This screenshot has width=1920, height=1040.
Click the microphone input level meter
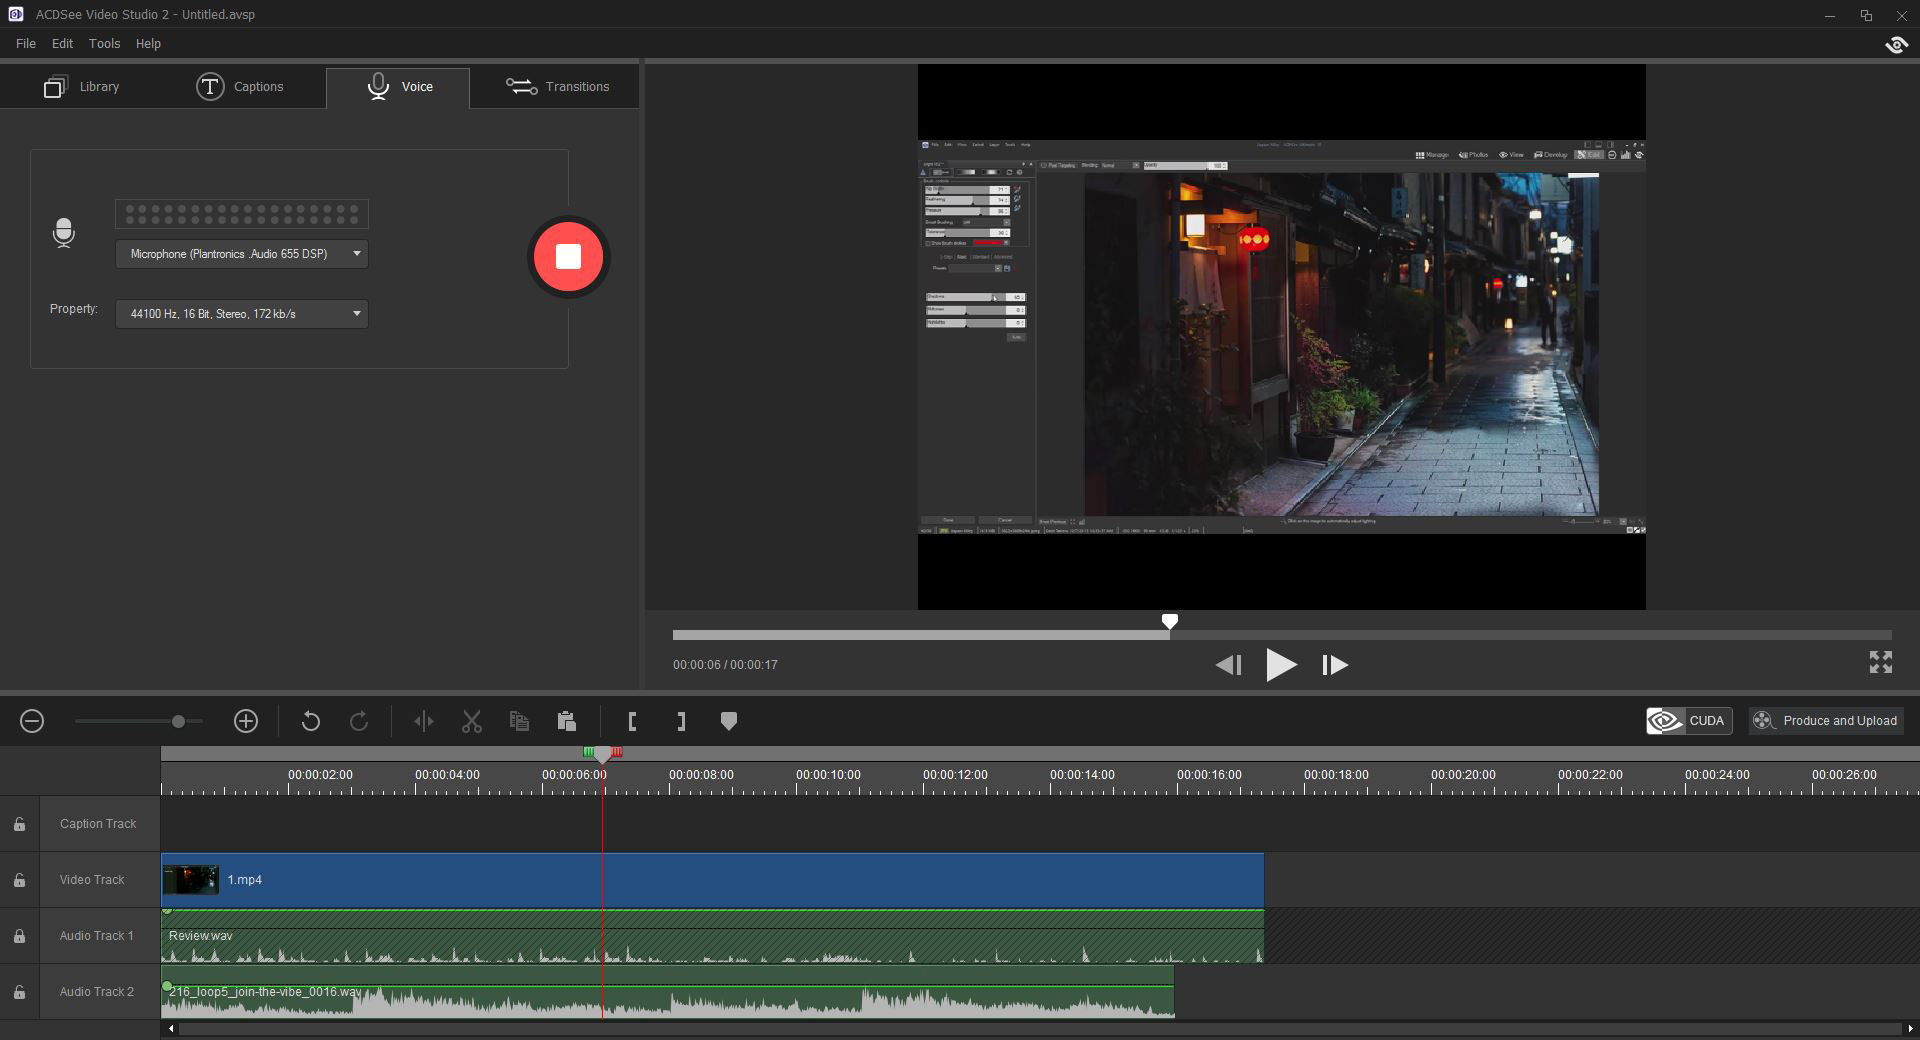tap(242, 214)
